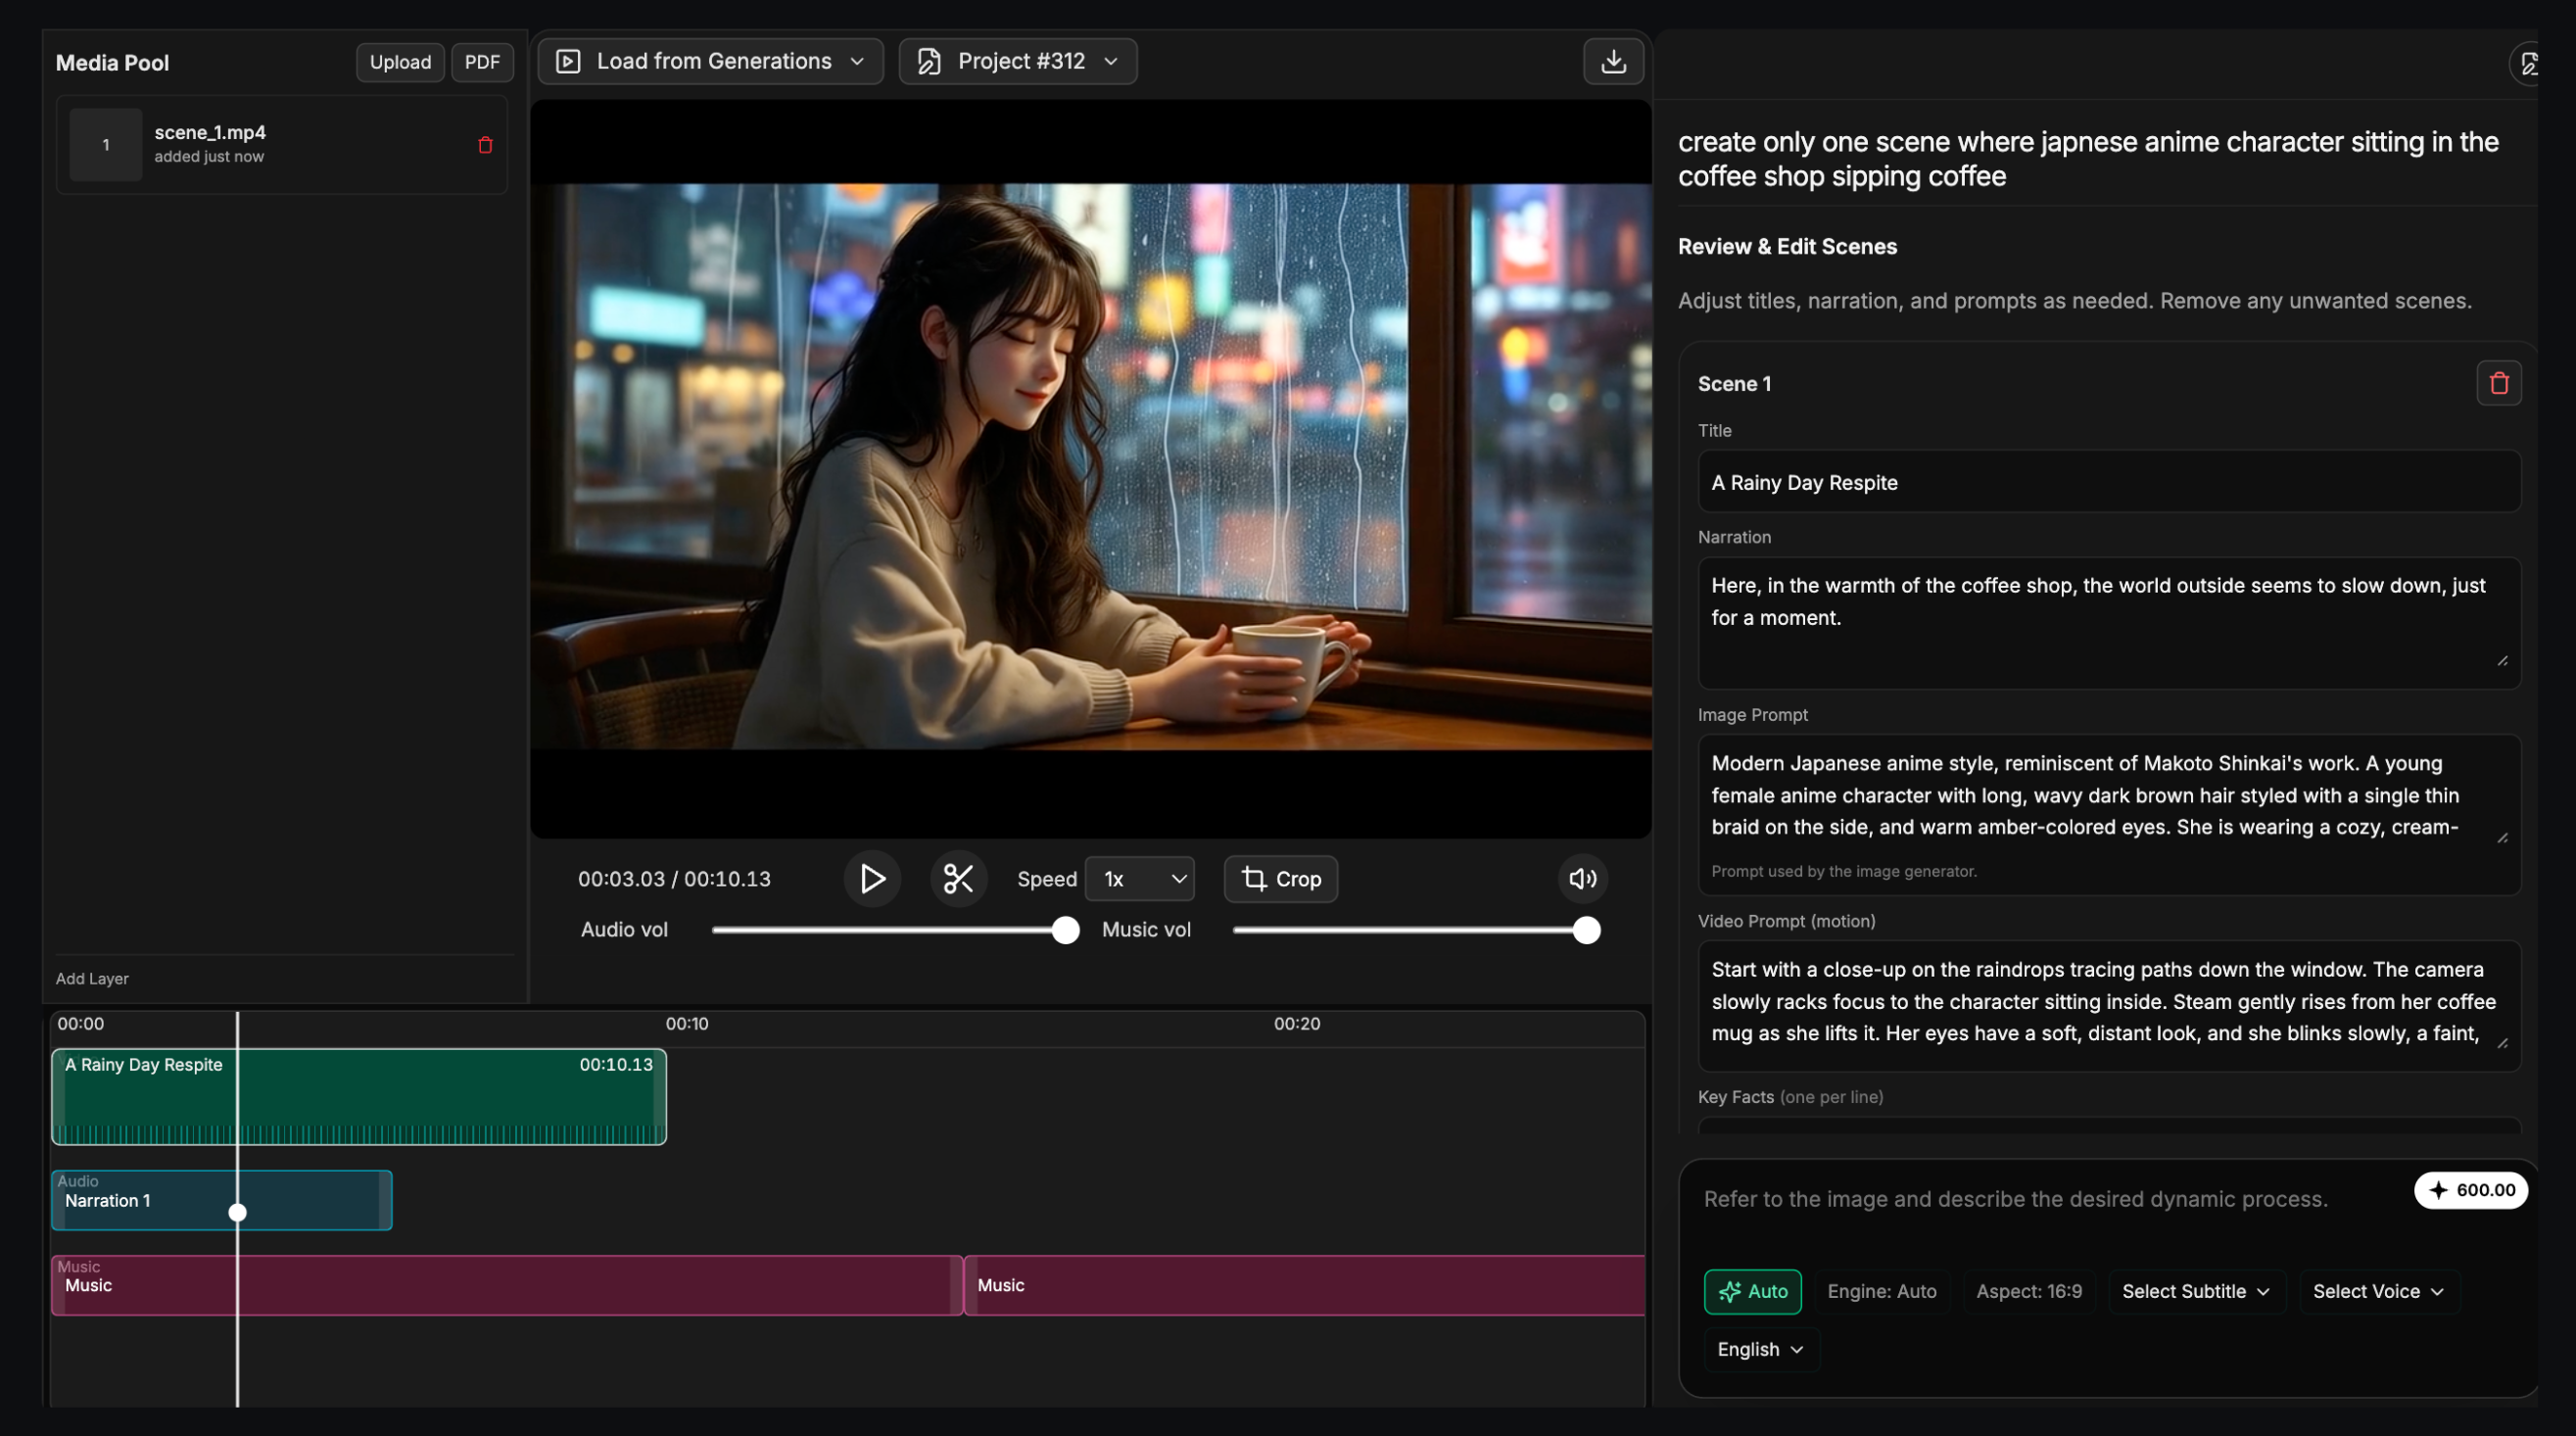The height and width of the screenshot is (1436, 2576).
Task: Mute audio using the speaker icon
Action: pyautogui.click(x=1582, y=879)
